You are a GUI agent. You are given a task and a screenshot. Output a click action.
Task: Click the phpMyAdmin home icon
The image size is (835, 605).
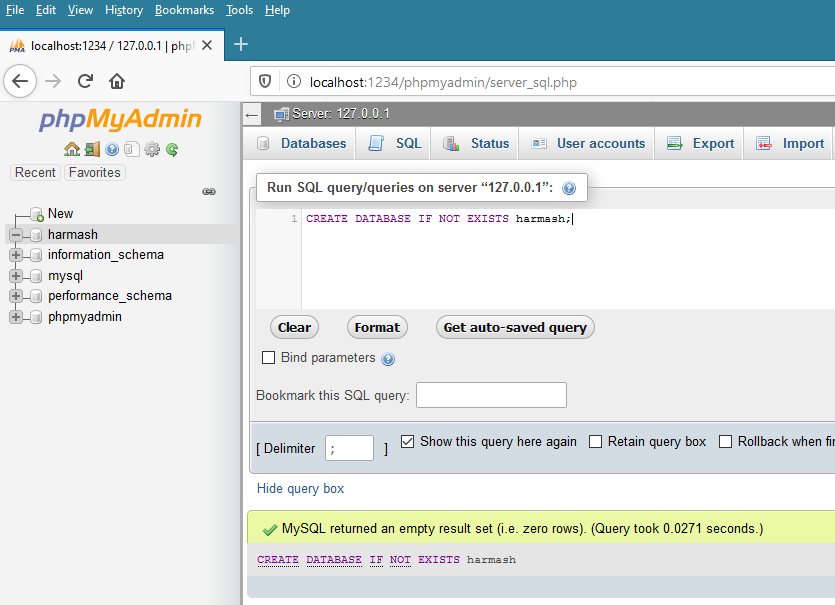pos(72,149)
